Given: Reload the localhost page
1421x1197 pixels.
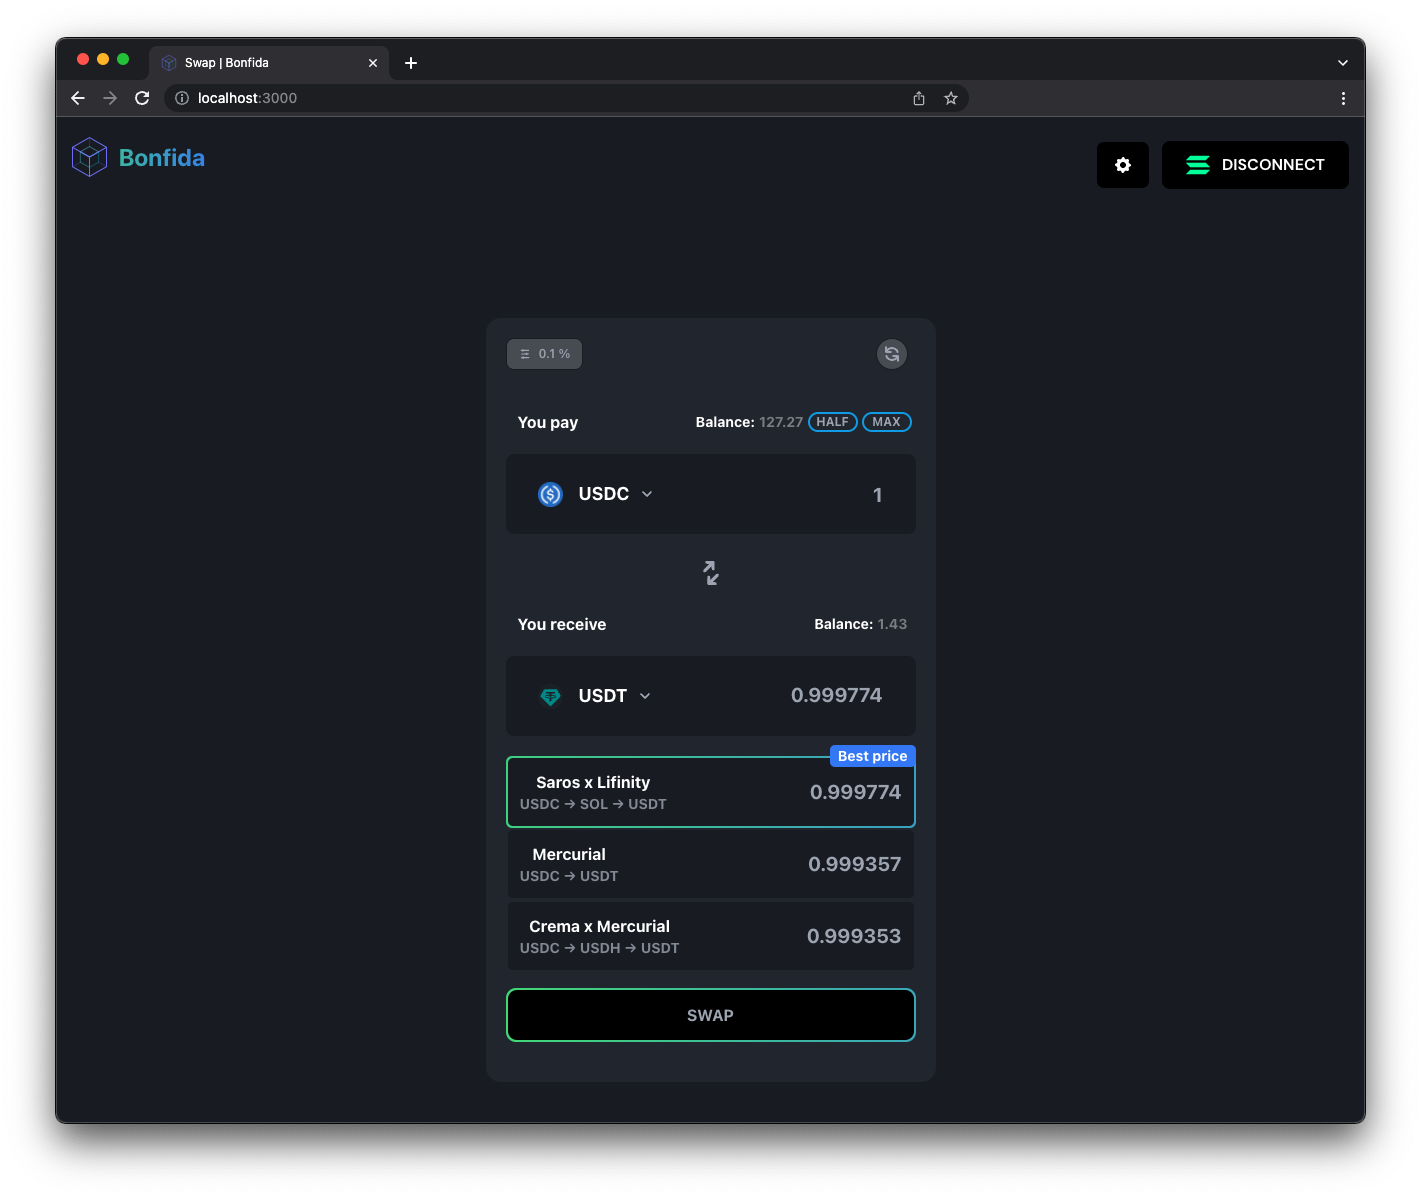Looking at the screenshot, I should 142,98.
